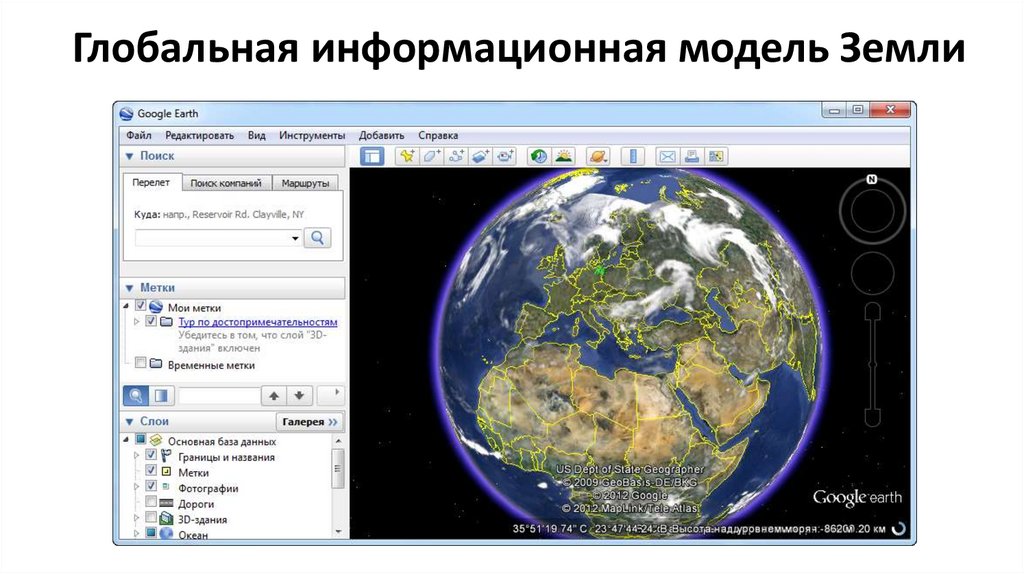Open the planet switcher Saturn icon
This screenshot has width=1024, height=574.
coord(598,156)
